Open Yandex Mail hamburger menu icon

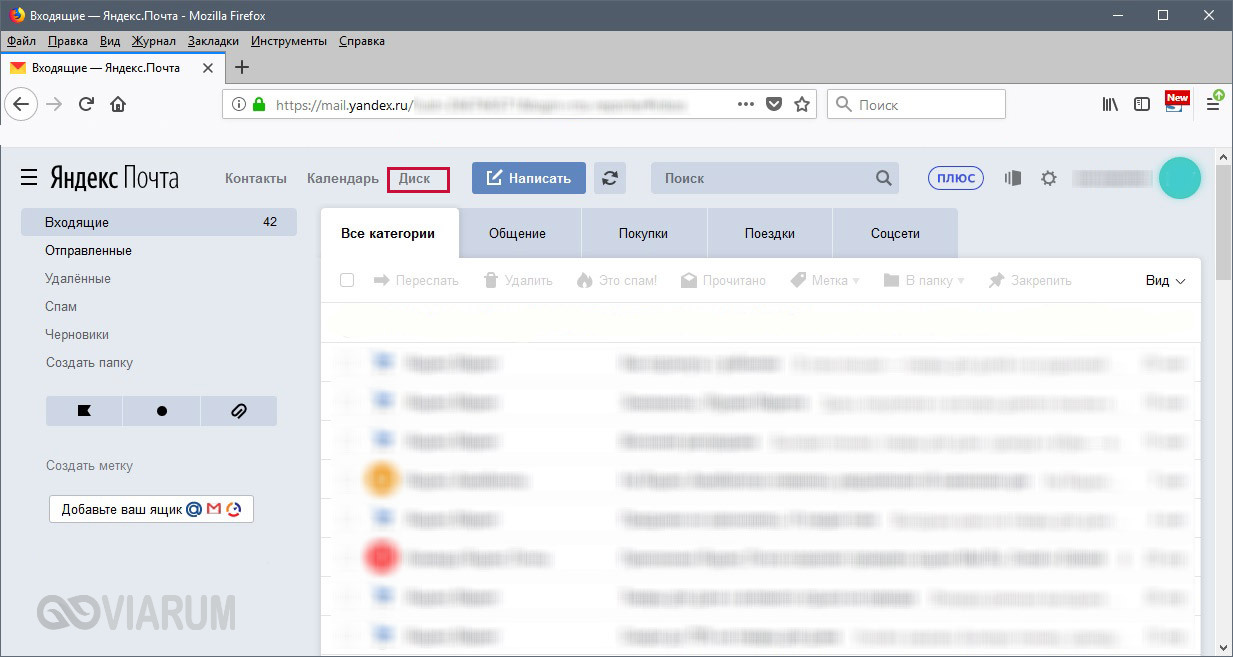pos(29,178)
